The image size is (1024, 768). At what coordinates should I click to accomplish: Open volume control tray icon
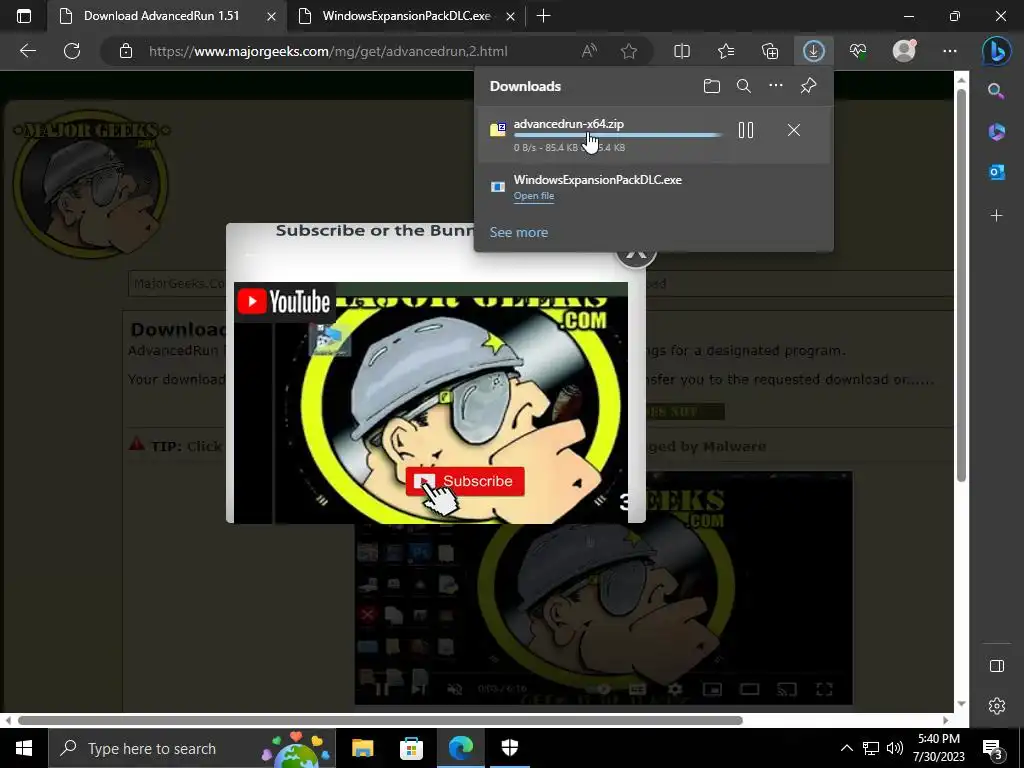coord(895,748)
